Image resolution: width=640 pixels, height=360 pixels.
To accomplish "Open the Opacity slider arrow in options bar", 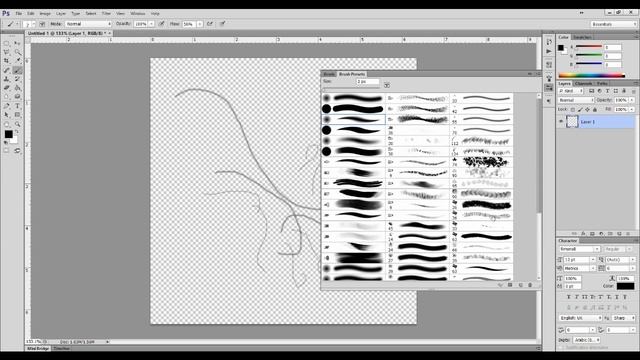I will point(151,24).
